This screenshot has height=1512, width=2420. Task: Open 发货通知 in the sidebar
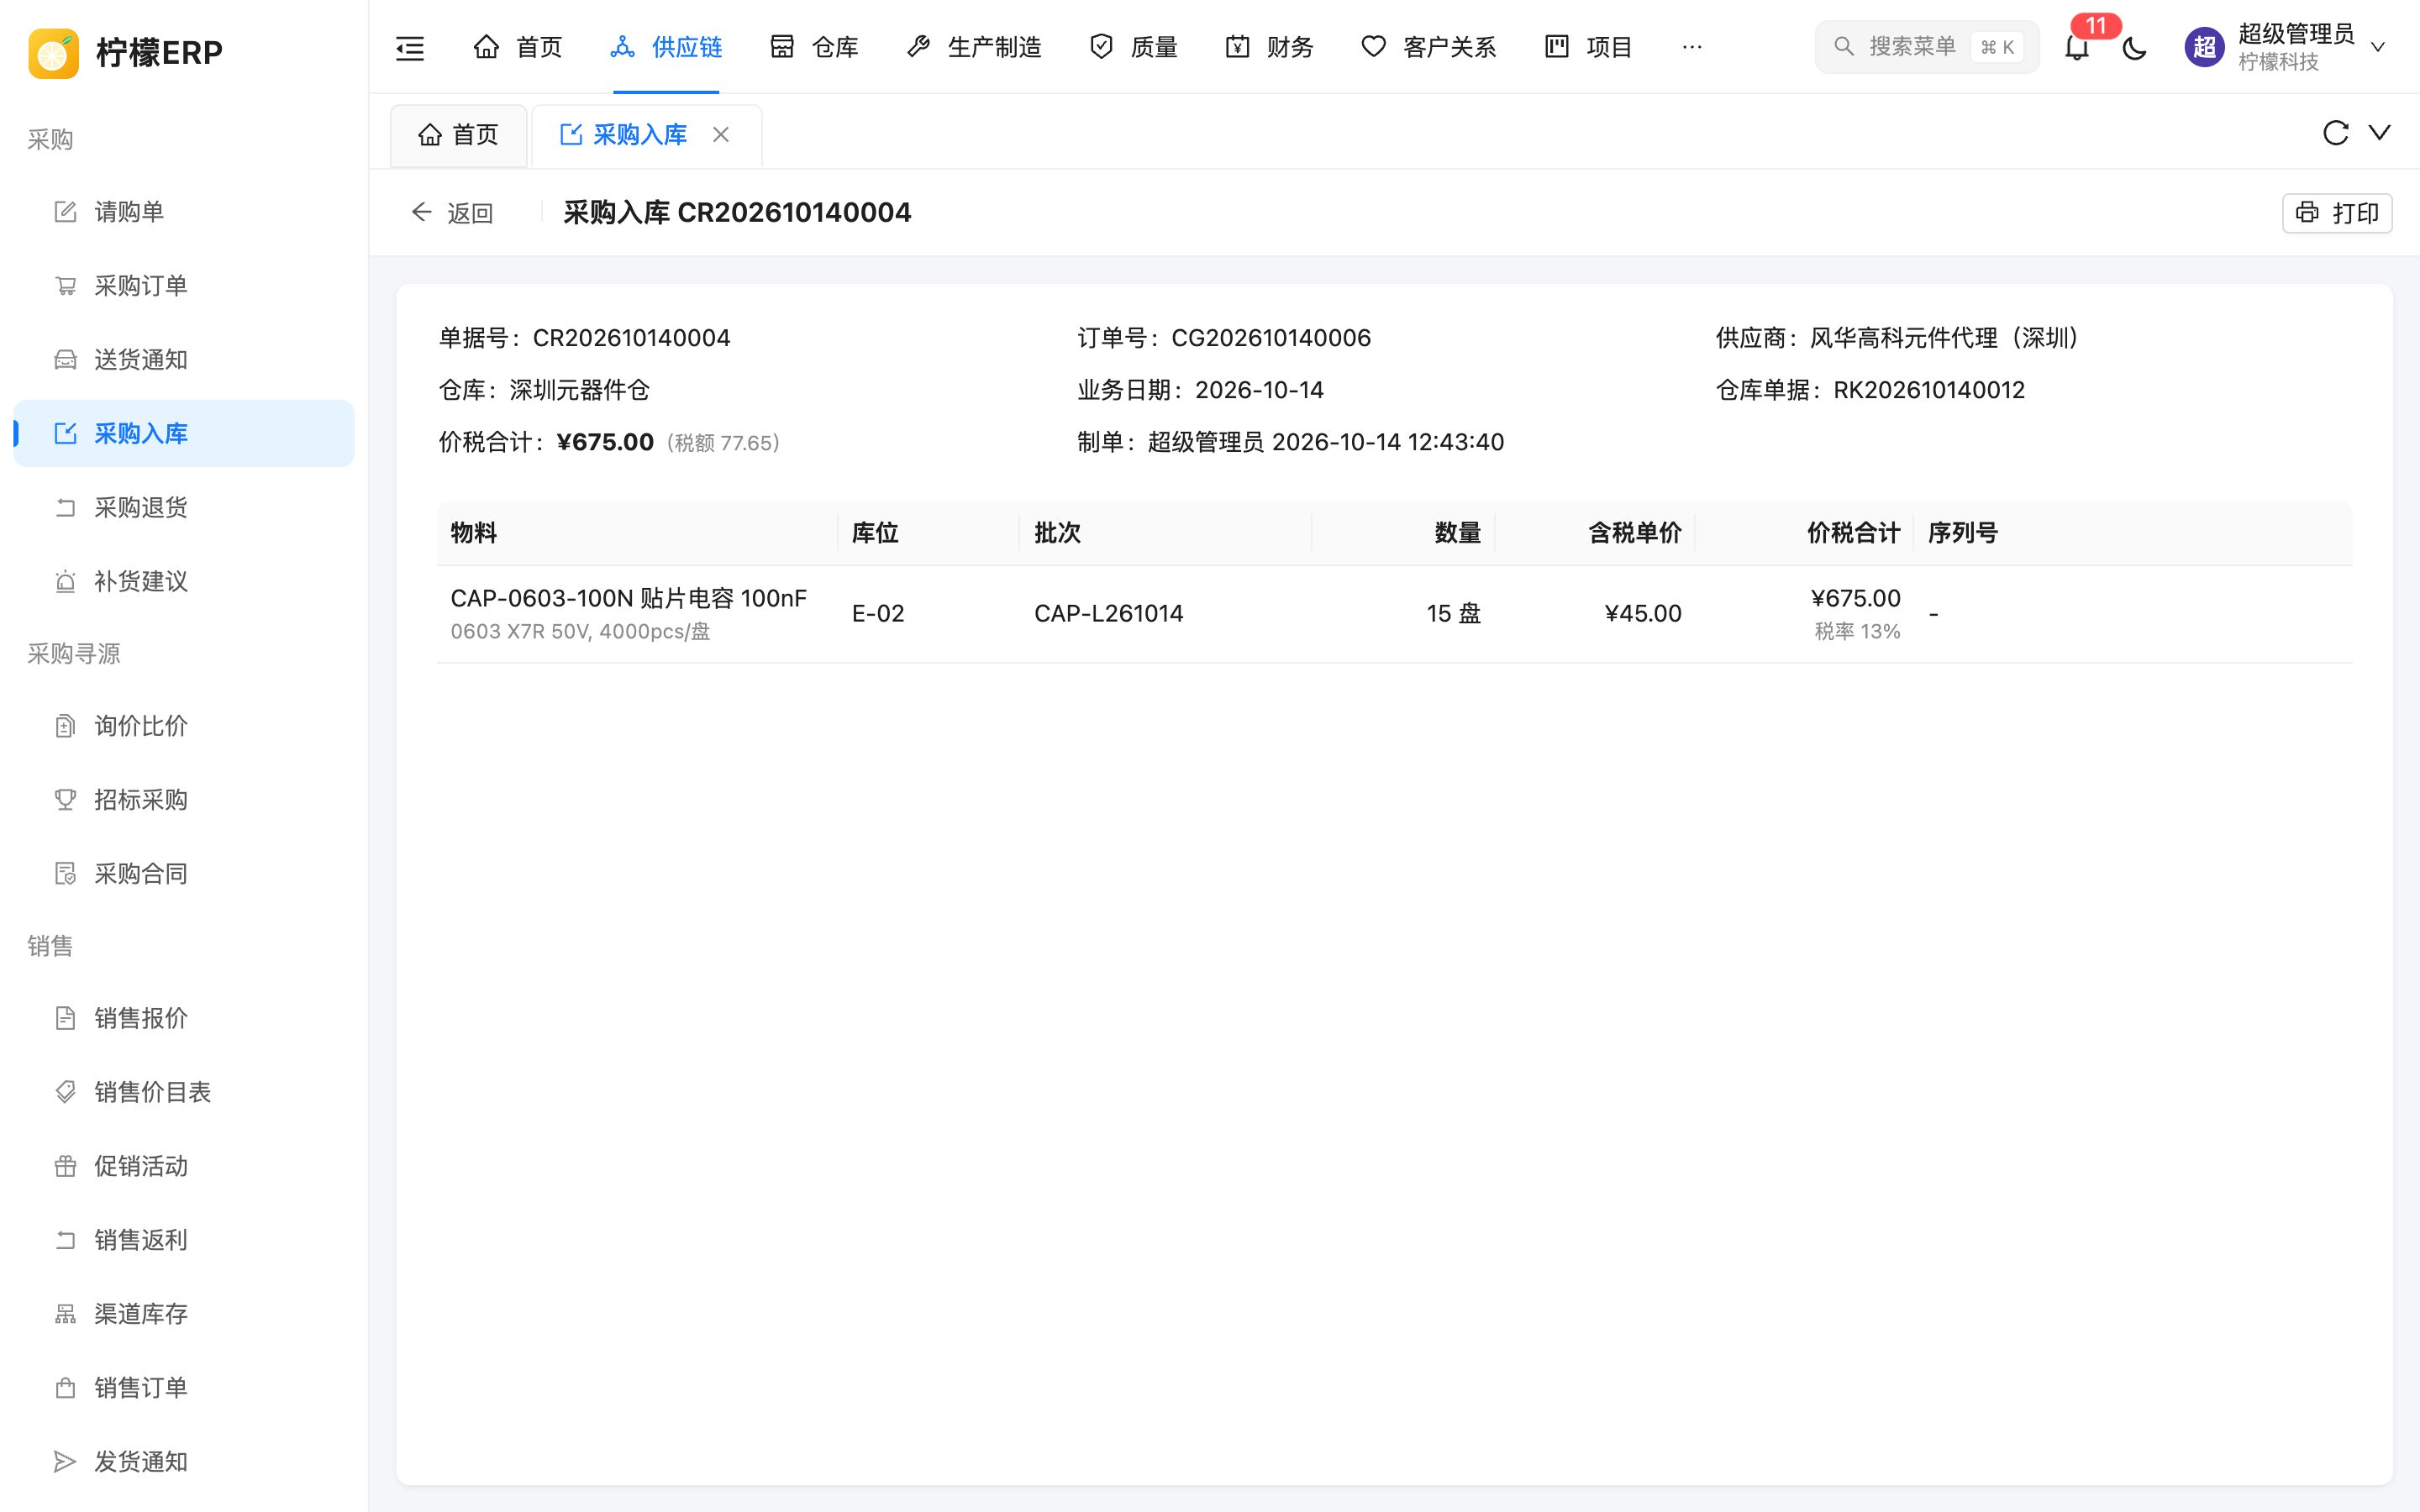point(184,1462)
